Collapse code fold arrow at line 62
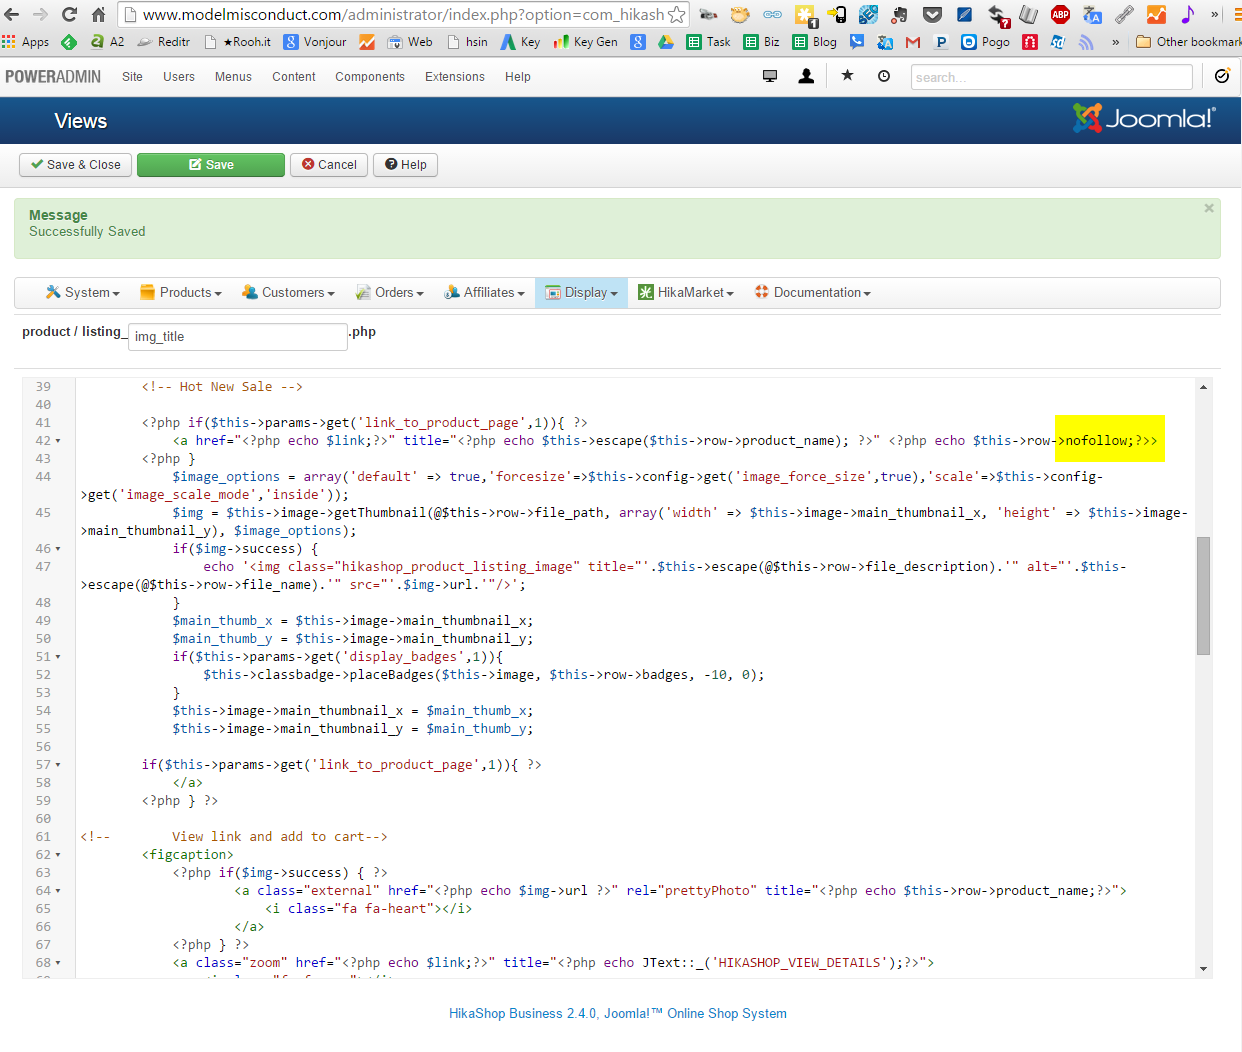Image resolution: width=1242 pixels, height=1052 pixels. (x=58, y=855)
